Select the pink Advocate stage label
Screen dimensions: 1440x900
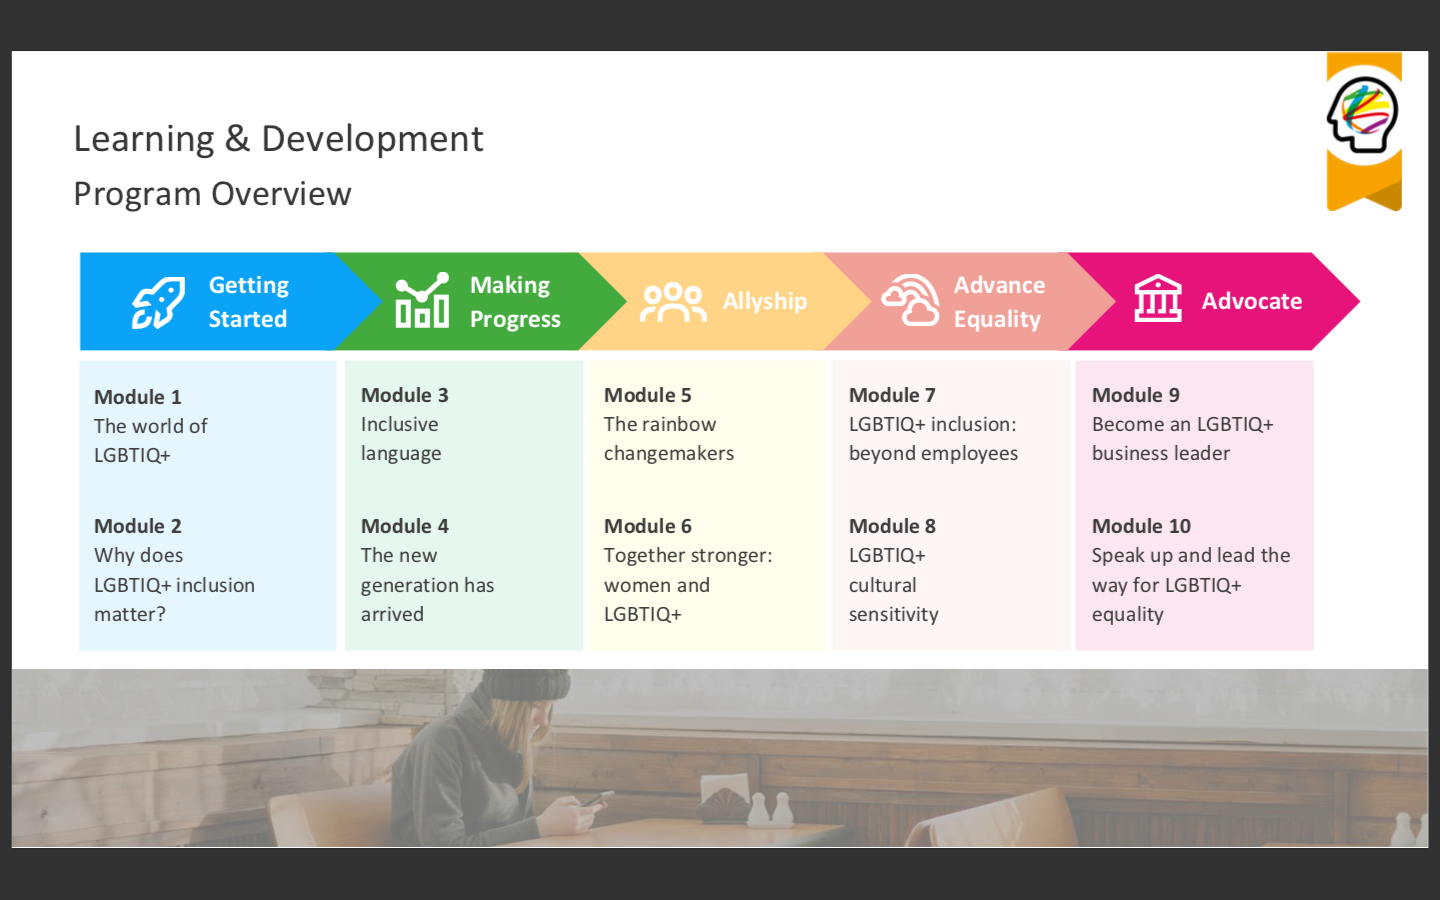click(1251, 301)
